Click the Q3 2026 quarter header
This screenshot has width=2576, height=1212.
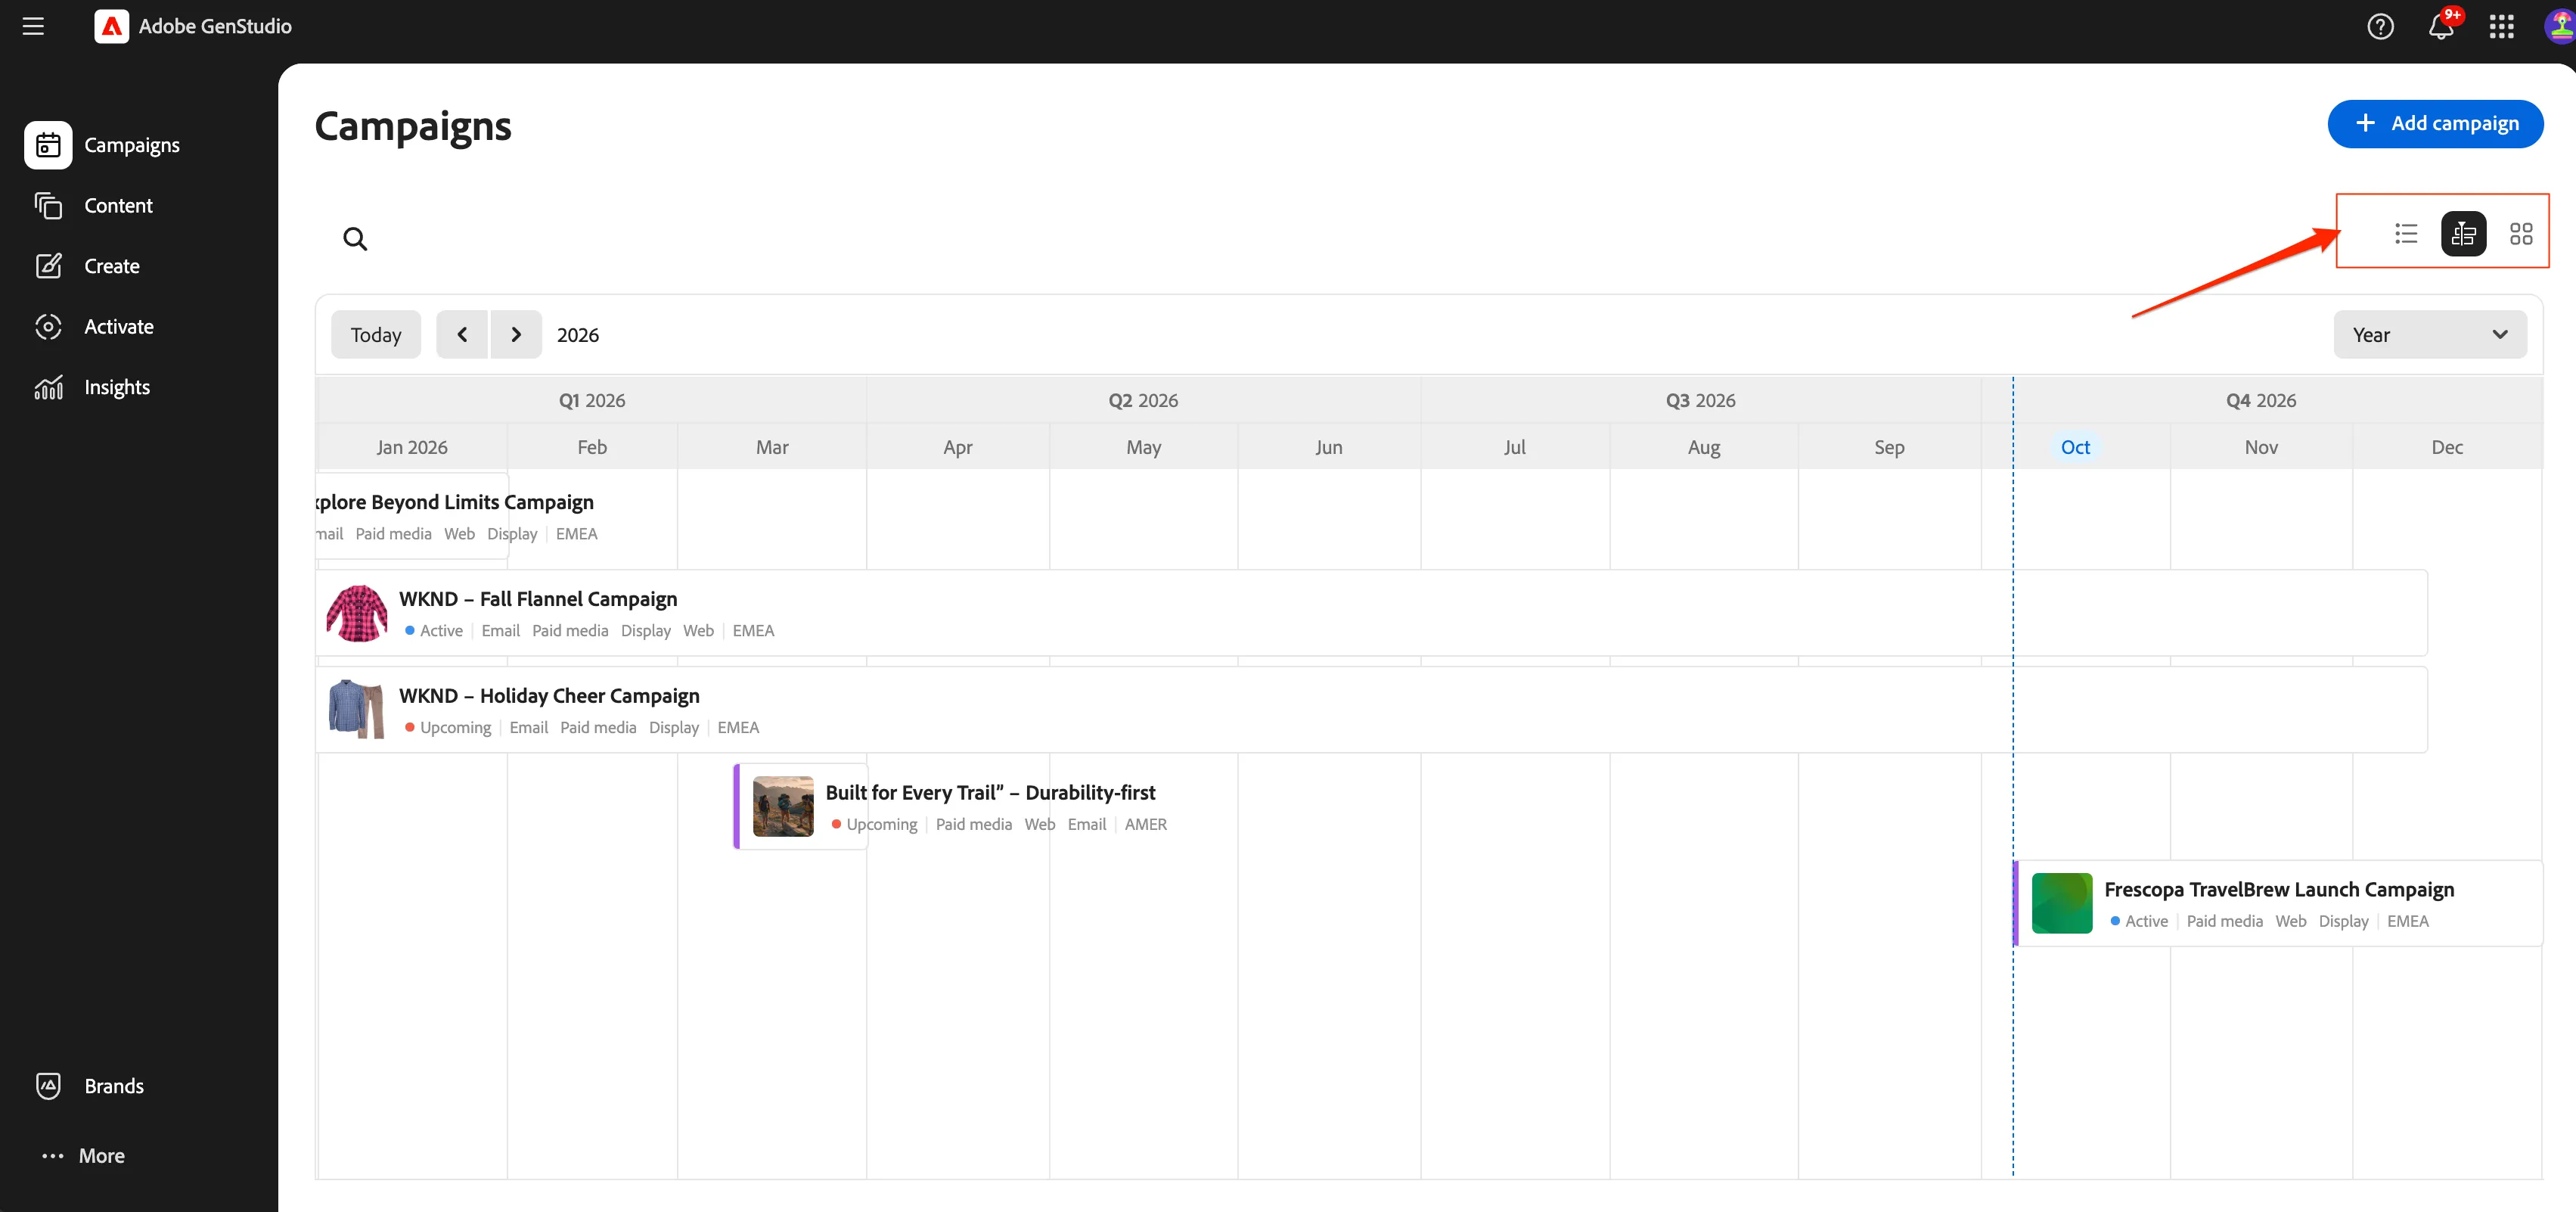pyautogui.click(x=1700, y=400)
